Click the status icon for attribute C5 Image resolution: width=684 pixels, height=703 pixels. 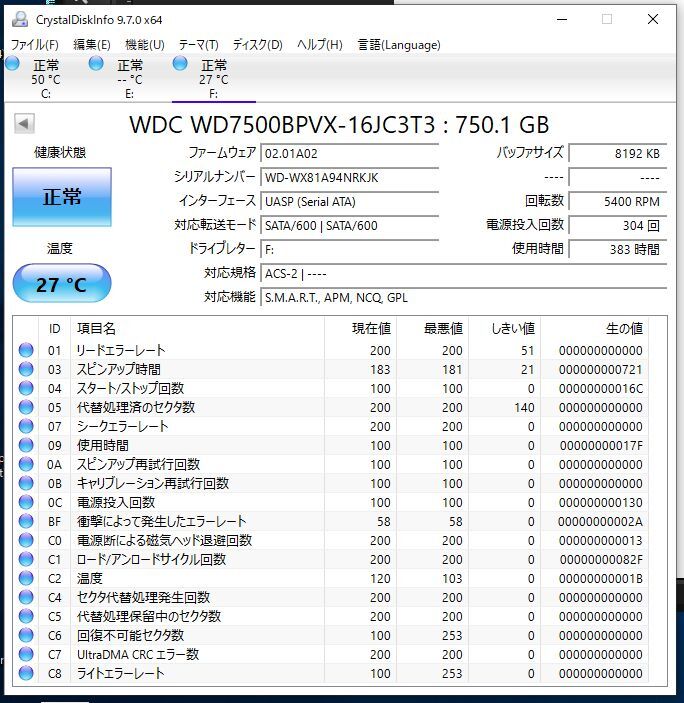[26, 616]
